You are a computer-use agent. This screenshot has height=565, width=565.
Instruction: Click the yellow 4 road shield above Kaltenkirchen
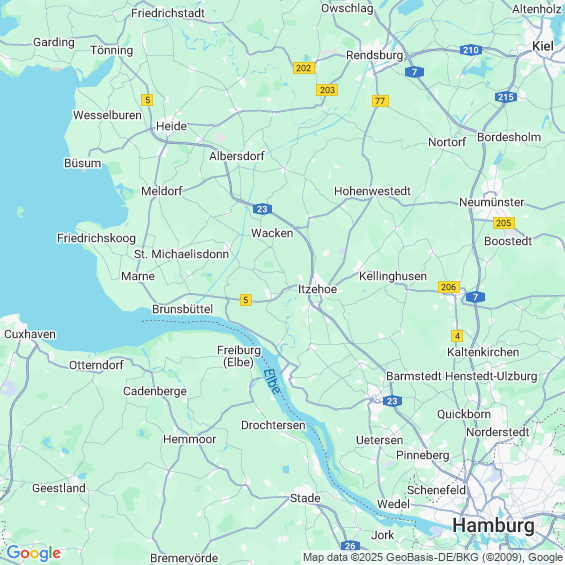pyautogui.click(x=457, y=336)
